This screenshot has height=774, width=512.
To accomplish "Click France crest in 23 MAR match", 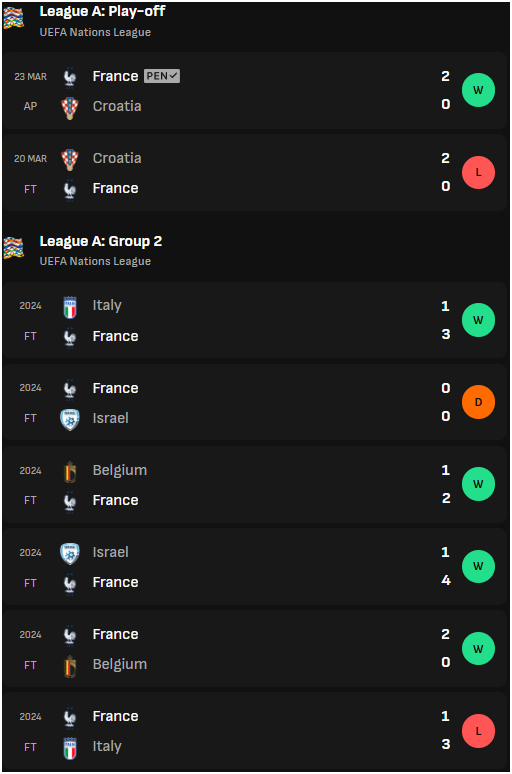I will [70, 77].
